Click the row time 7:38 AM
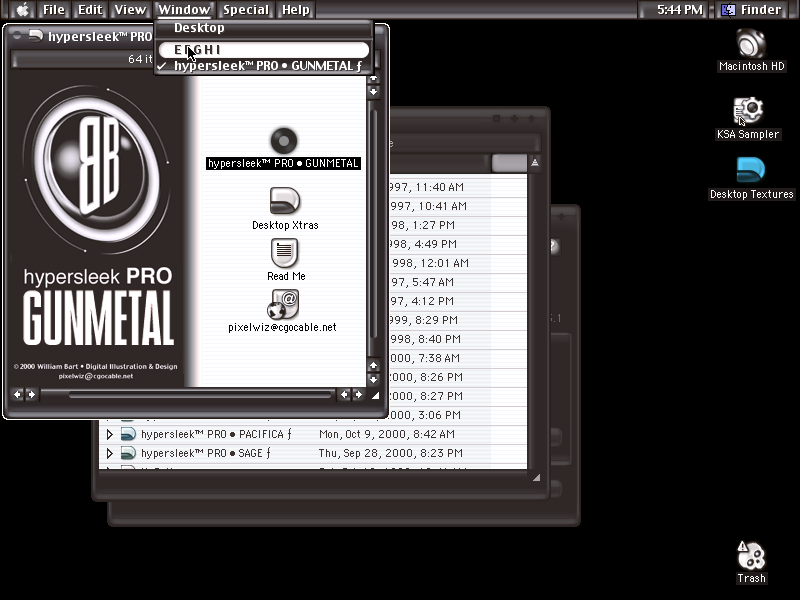Viewport: 800px width, 600px height. [438, 358]
